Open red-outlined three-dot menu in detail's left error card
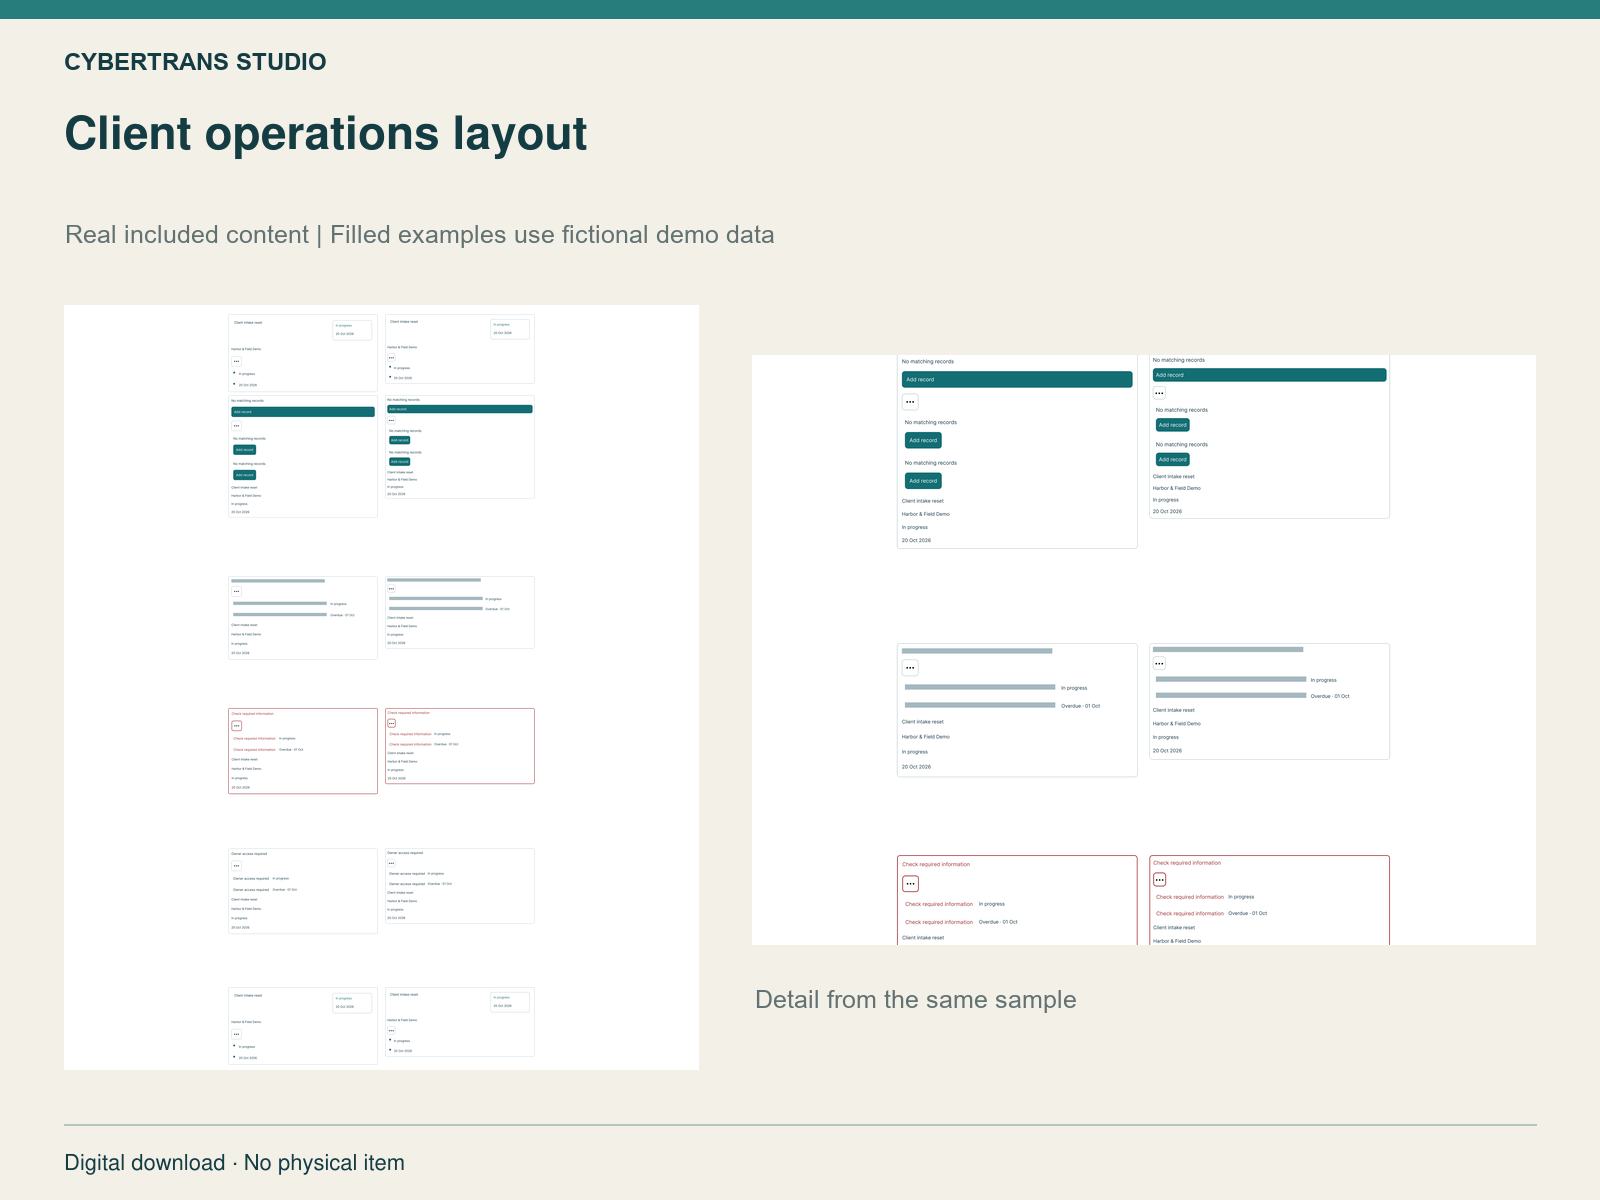 910,884
